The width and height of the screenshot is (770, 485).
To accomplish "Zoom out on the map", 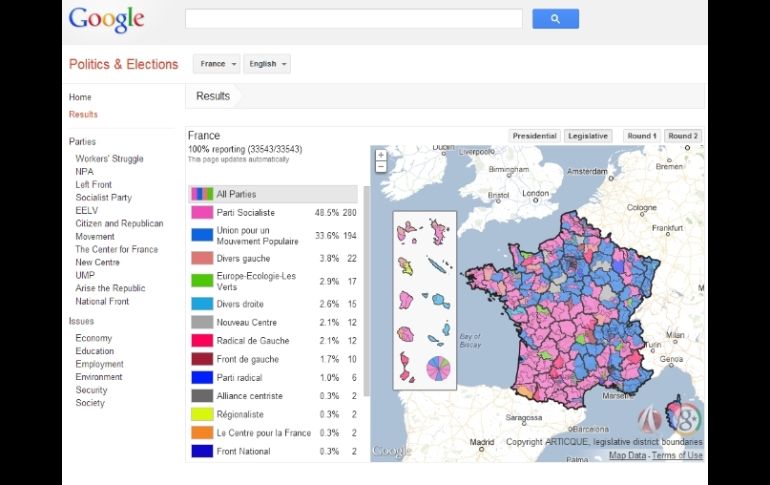I will coord(380,167).
